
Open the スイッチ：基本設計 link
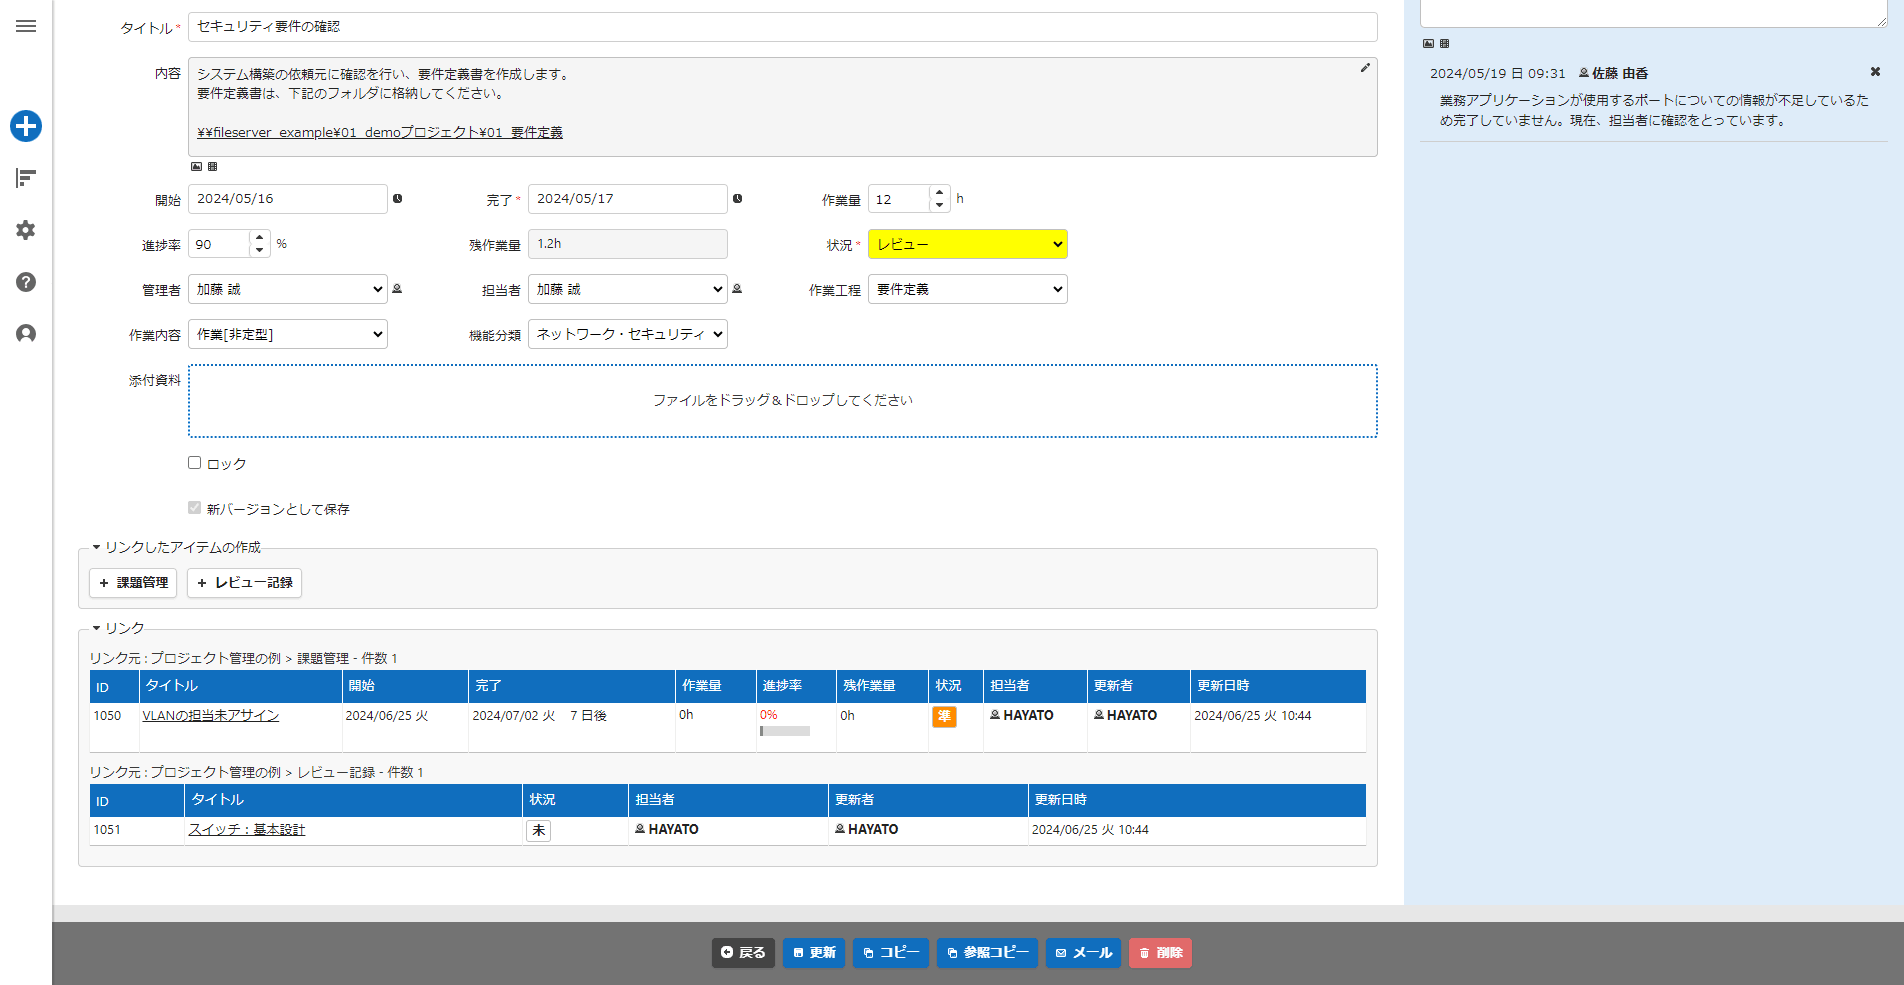pyautogui.click(x=247, y=830)
